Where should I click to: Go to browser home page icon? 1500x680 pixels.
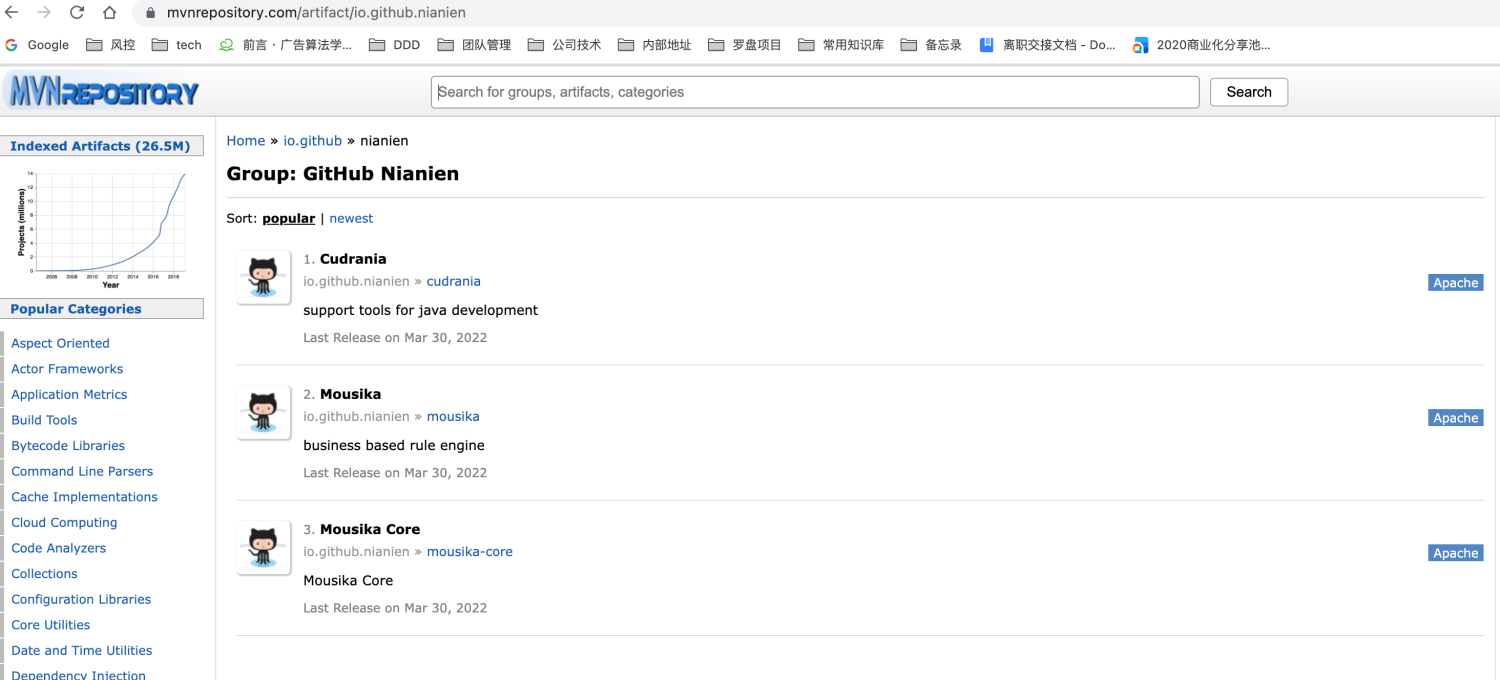pyautogui.click(x=110, y=13)
